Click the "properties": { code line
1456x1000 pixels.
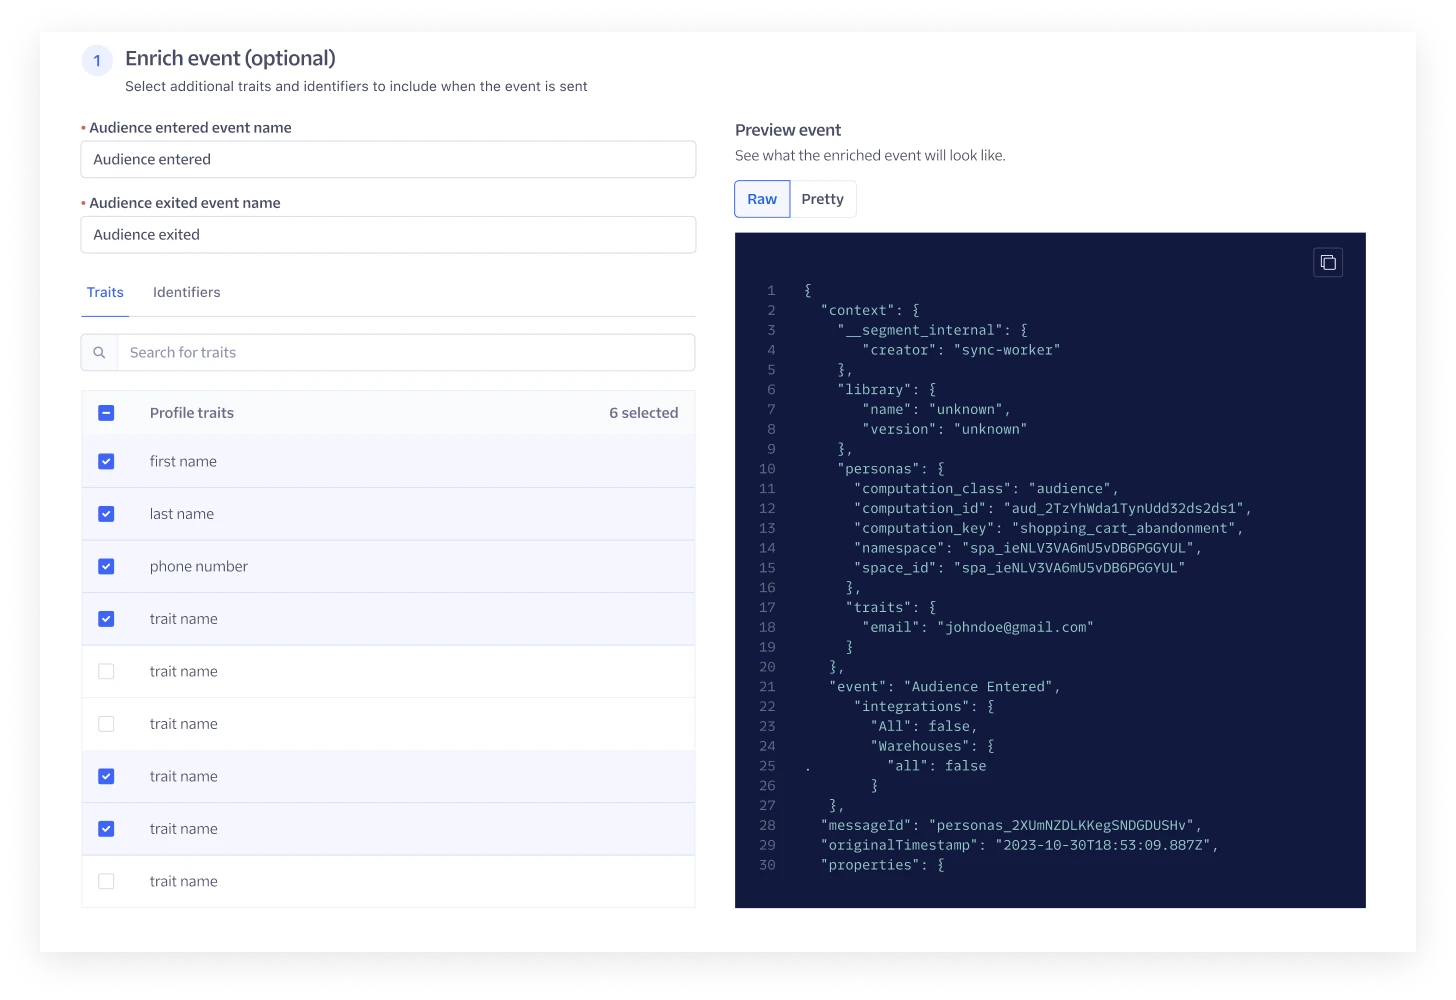pyautogui.click(x=882, y=865)
